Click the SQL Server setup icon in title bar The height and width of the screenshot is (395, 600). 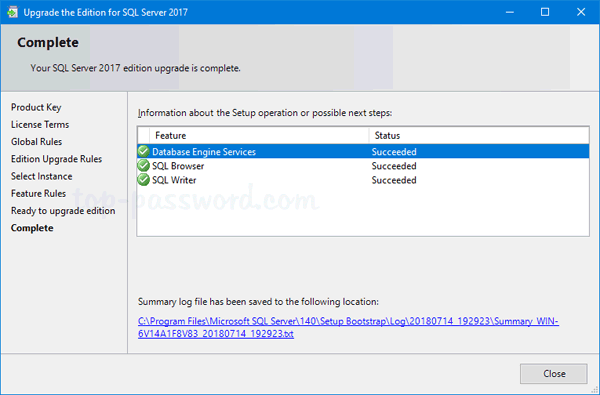pyautogui.click(x=12, y=12)
